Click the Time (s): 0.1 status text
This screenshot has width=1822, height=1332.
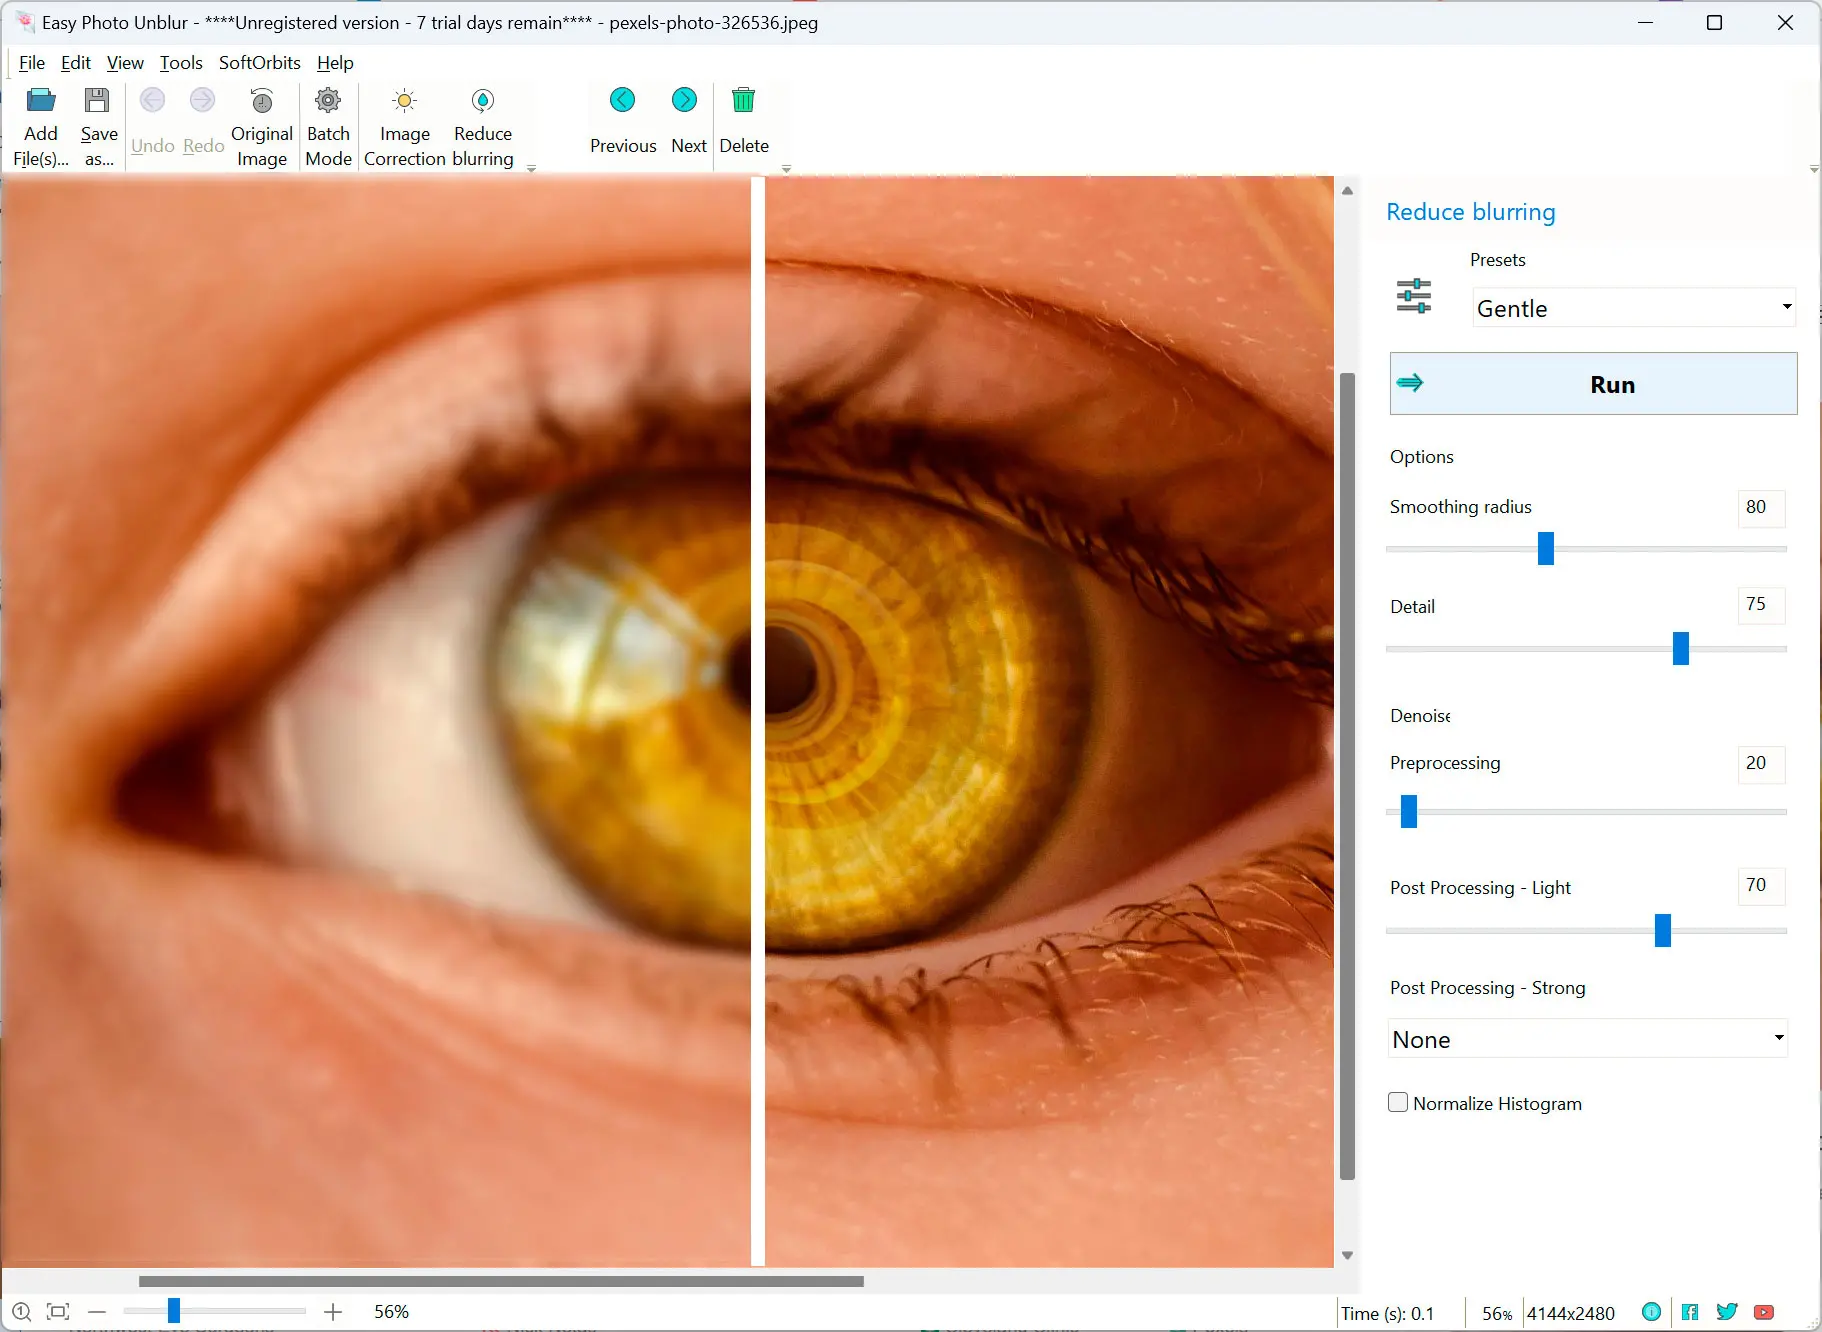coord(1387,1313)
